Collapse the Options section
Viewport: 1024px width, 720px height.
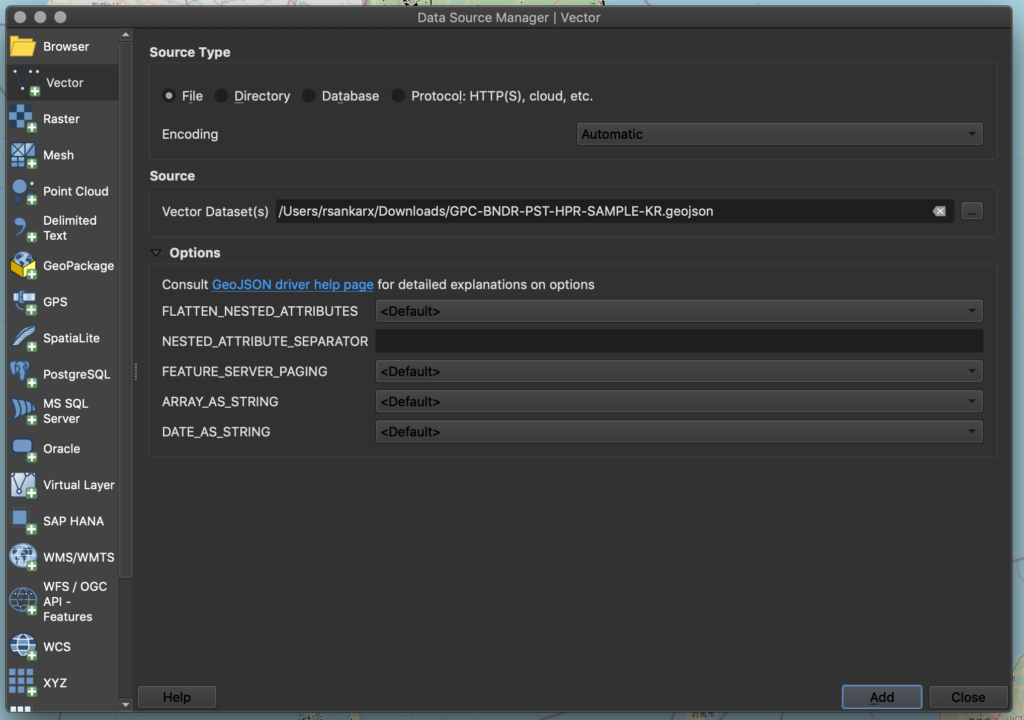coord(155,252)
